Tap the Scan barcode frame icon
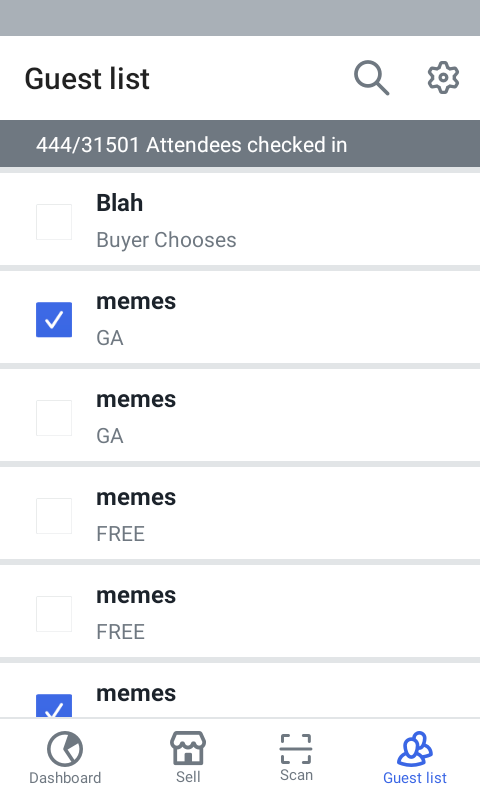 pos(296,748)
